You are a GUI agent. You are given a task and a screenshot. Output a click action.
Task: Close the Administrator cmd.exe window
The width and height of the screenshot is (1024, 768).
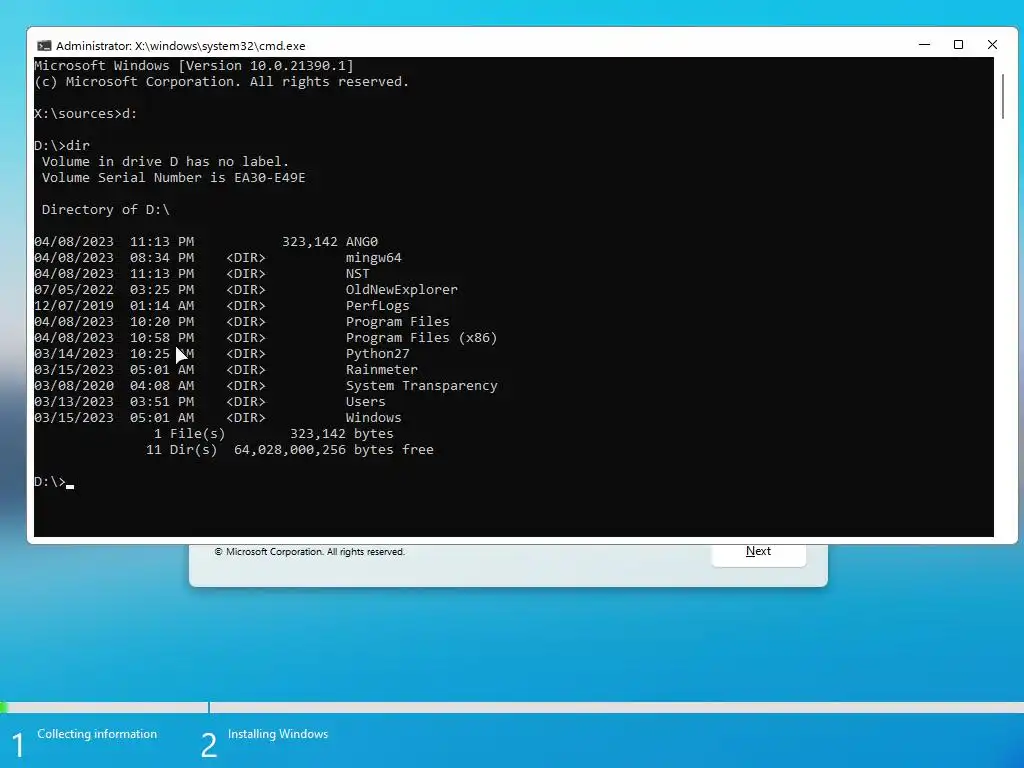tap(992, 44)
